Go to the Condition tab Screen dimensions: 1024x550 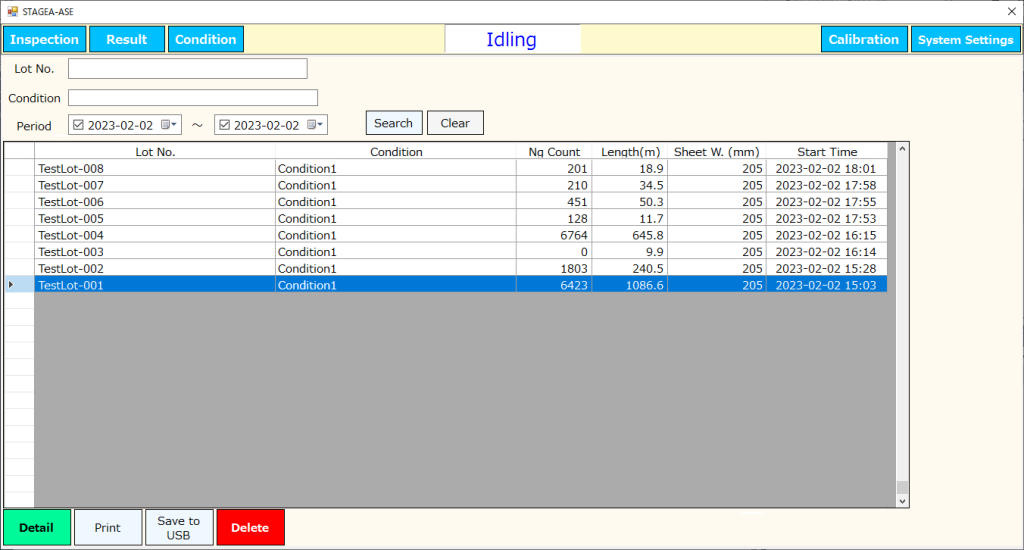tap(205, 39)
